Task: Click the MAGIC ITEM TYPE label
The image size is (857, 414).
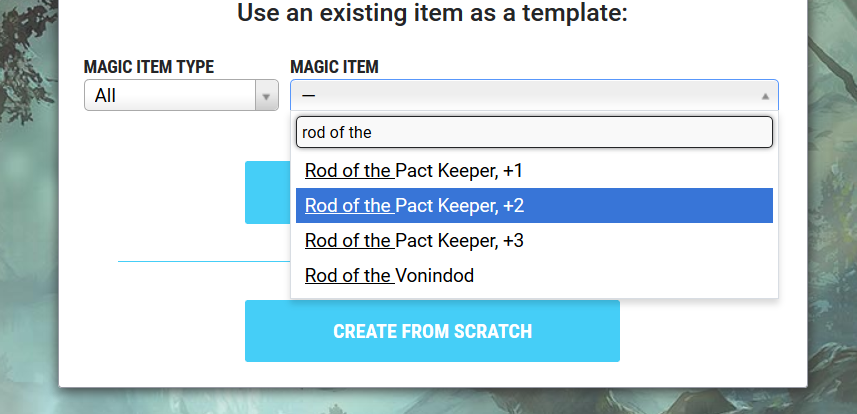Action: [x=149, y=67]
